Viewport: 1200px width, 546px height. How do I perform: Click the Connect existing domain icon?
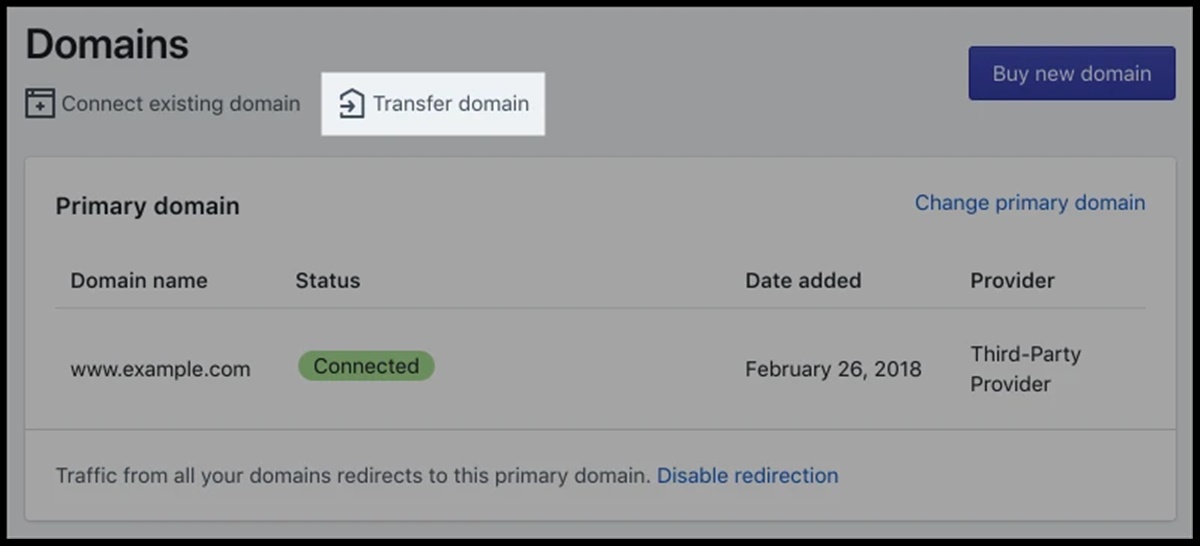[40, 104]
